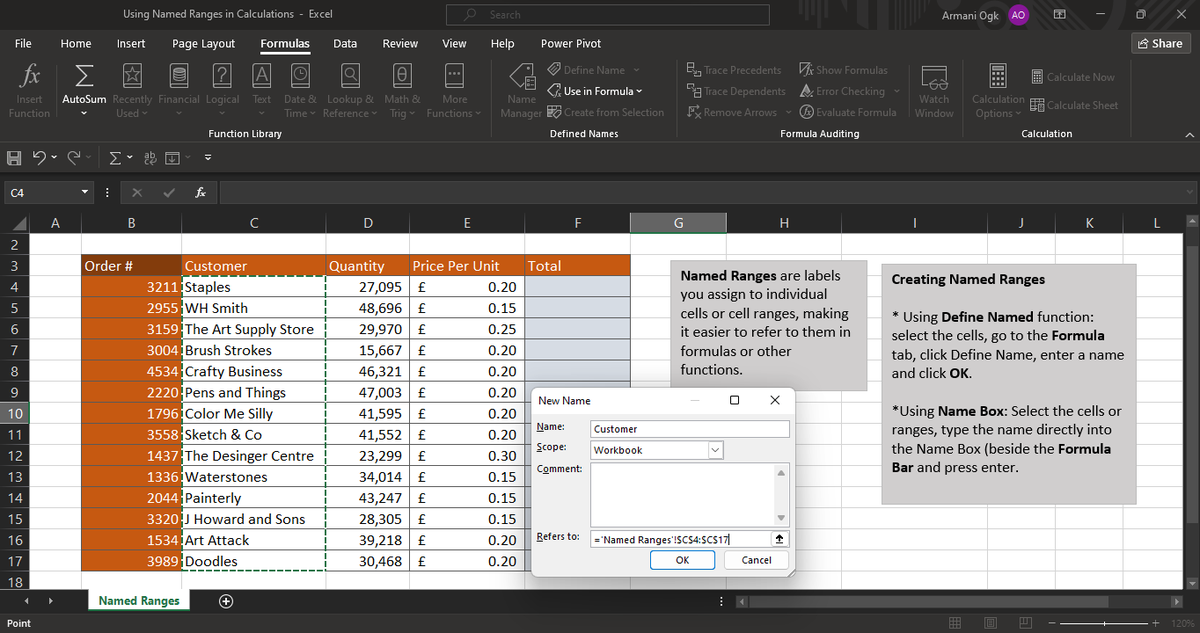Switch to Page Break Preview view
This screenshot has height=633, width=1200.
point(1024,623)
